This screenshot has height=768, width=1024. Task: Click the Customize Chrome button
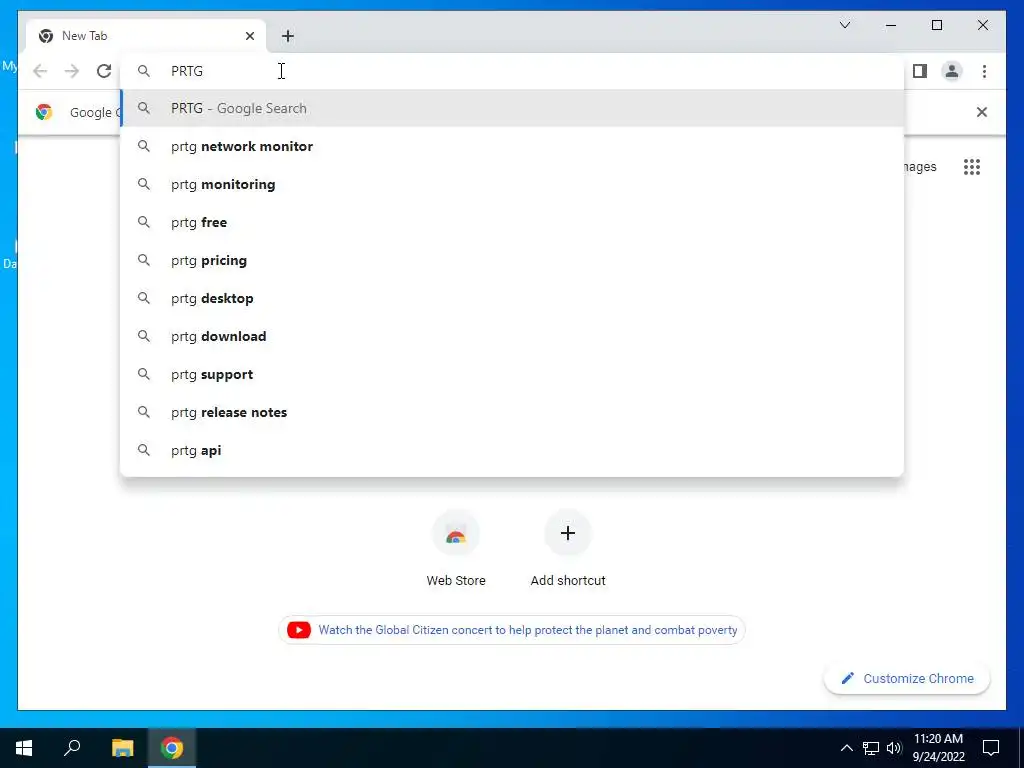click(x=907, y=679)
